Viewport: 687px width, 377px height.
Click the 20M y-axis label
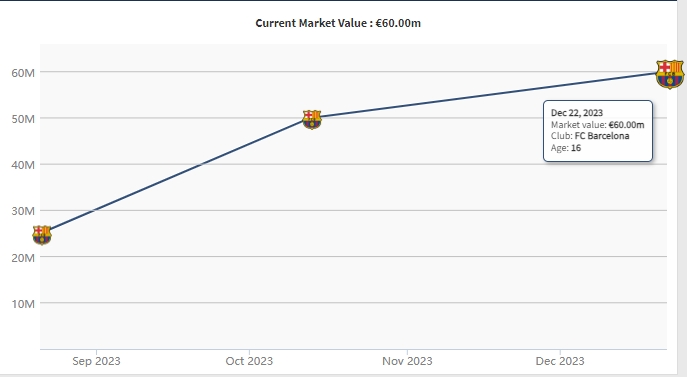23,258
